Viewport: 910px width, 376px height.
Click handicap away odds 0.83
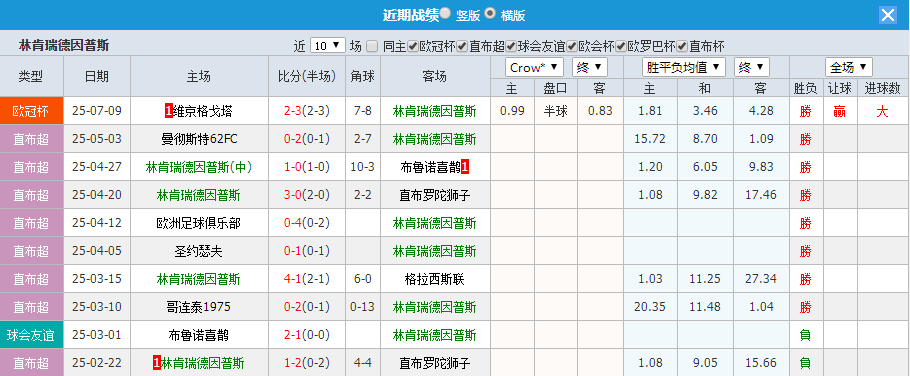pyautogui.click(x=600, y=111)
